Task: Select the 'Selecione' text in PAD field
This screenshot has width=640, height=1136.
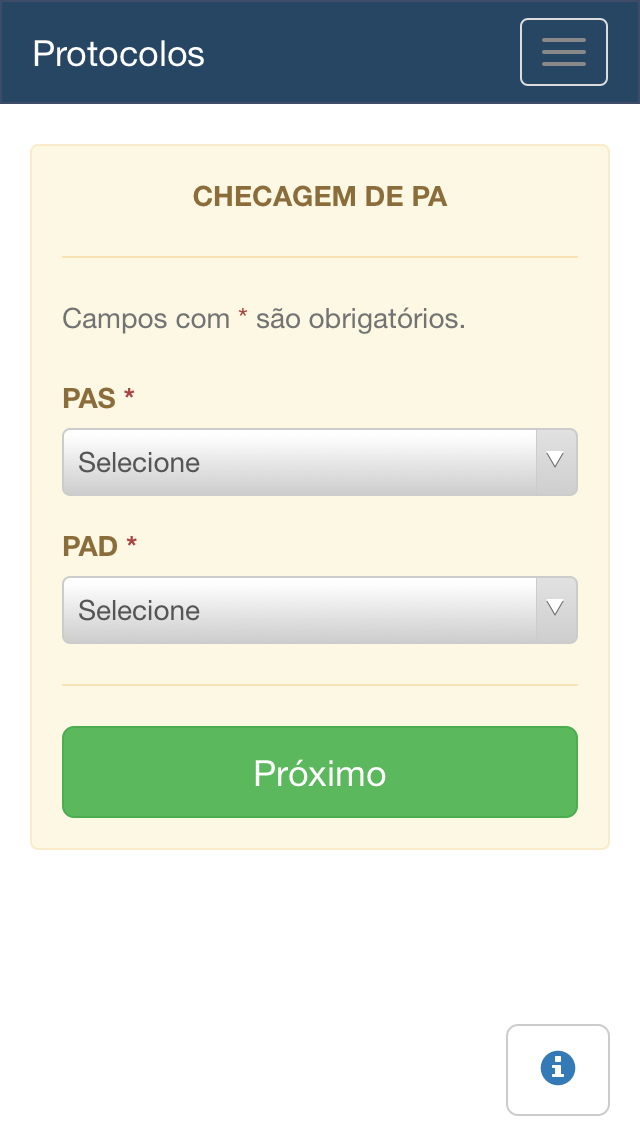Action: pos(139,611)
